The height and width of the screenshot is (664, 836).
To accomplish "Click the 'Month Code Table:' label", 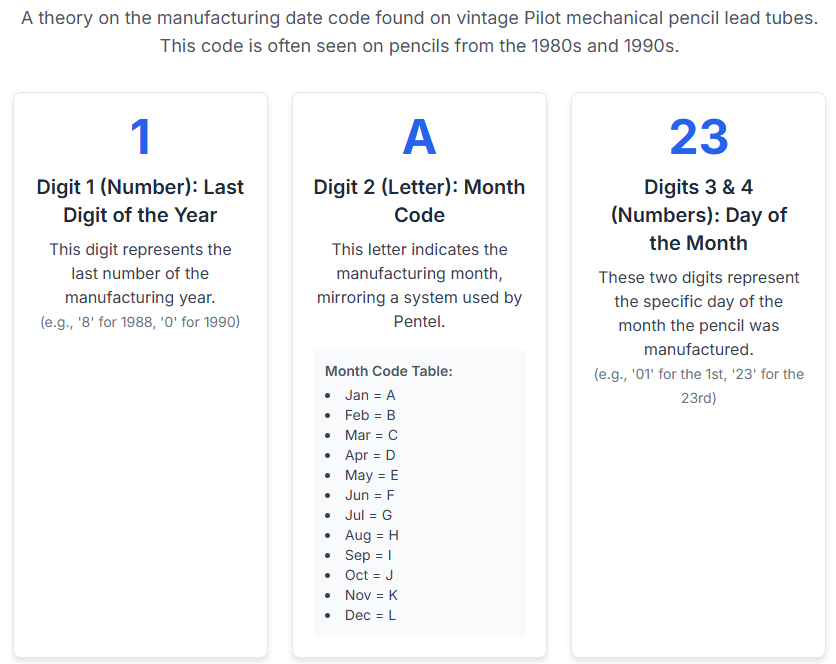I will [389, 371].
